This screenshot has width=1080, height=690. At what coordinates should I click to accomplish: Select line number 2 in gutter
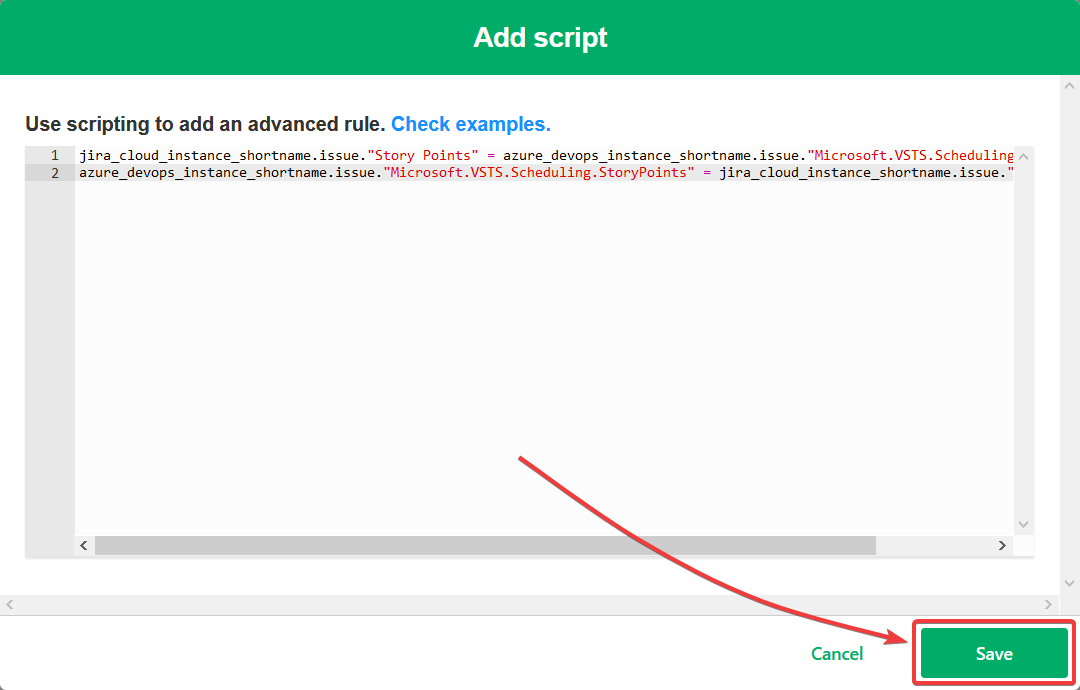[54, 173]
